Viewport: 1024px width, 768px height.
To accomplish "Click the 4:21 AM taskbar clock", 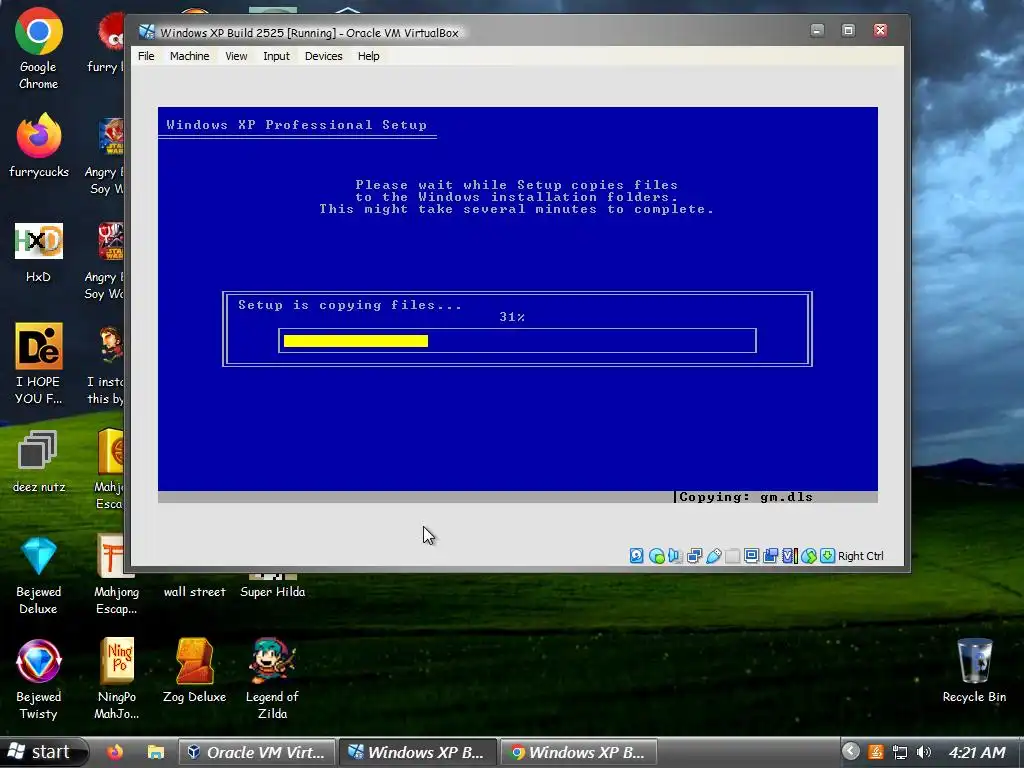I will [x=977, y=752].
